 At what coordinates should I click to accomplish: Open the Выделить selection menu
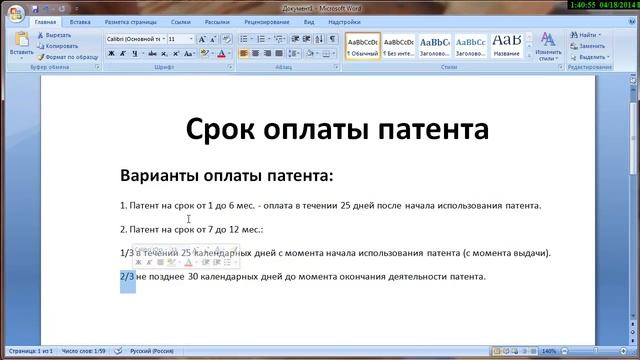click(x=590, y=57)
